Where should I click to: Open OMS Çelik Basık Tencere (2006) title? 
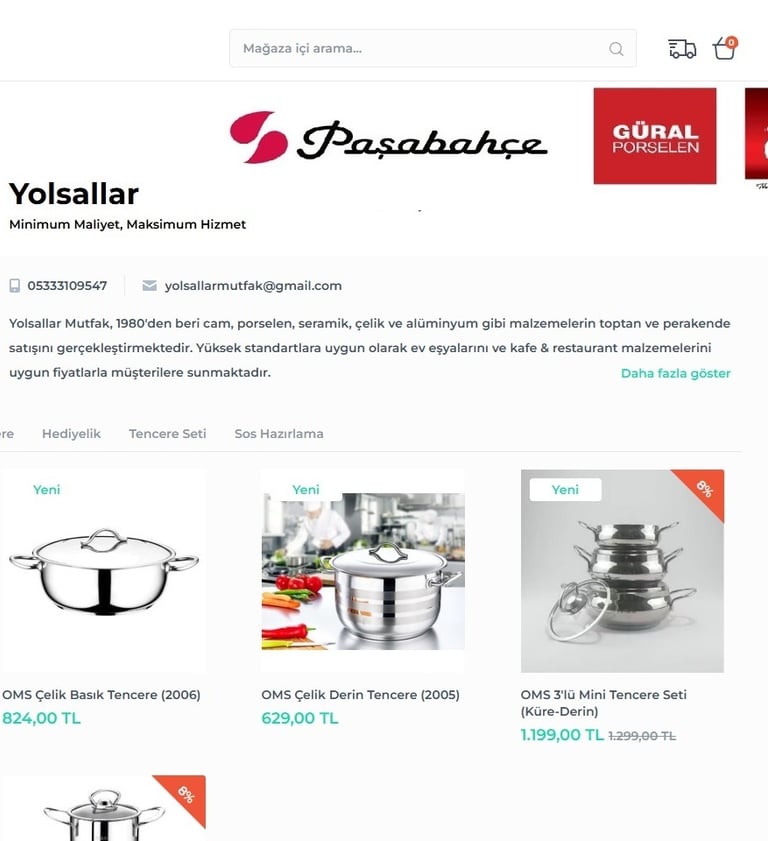click(x=101, y=695)
